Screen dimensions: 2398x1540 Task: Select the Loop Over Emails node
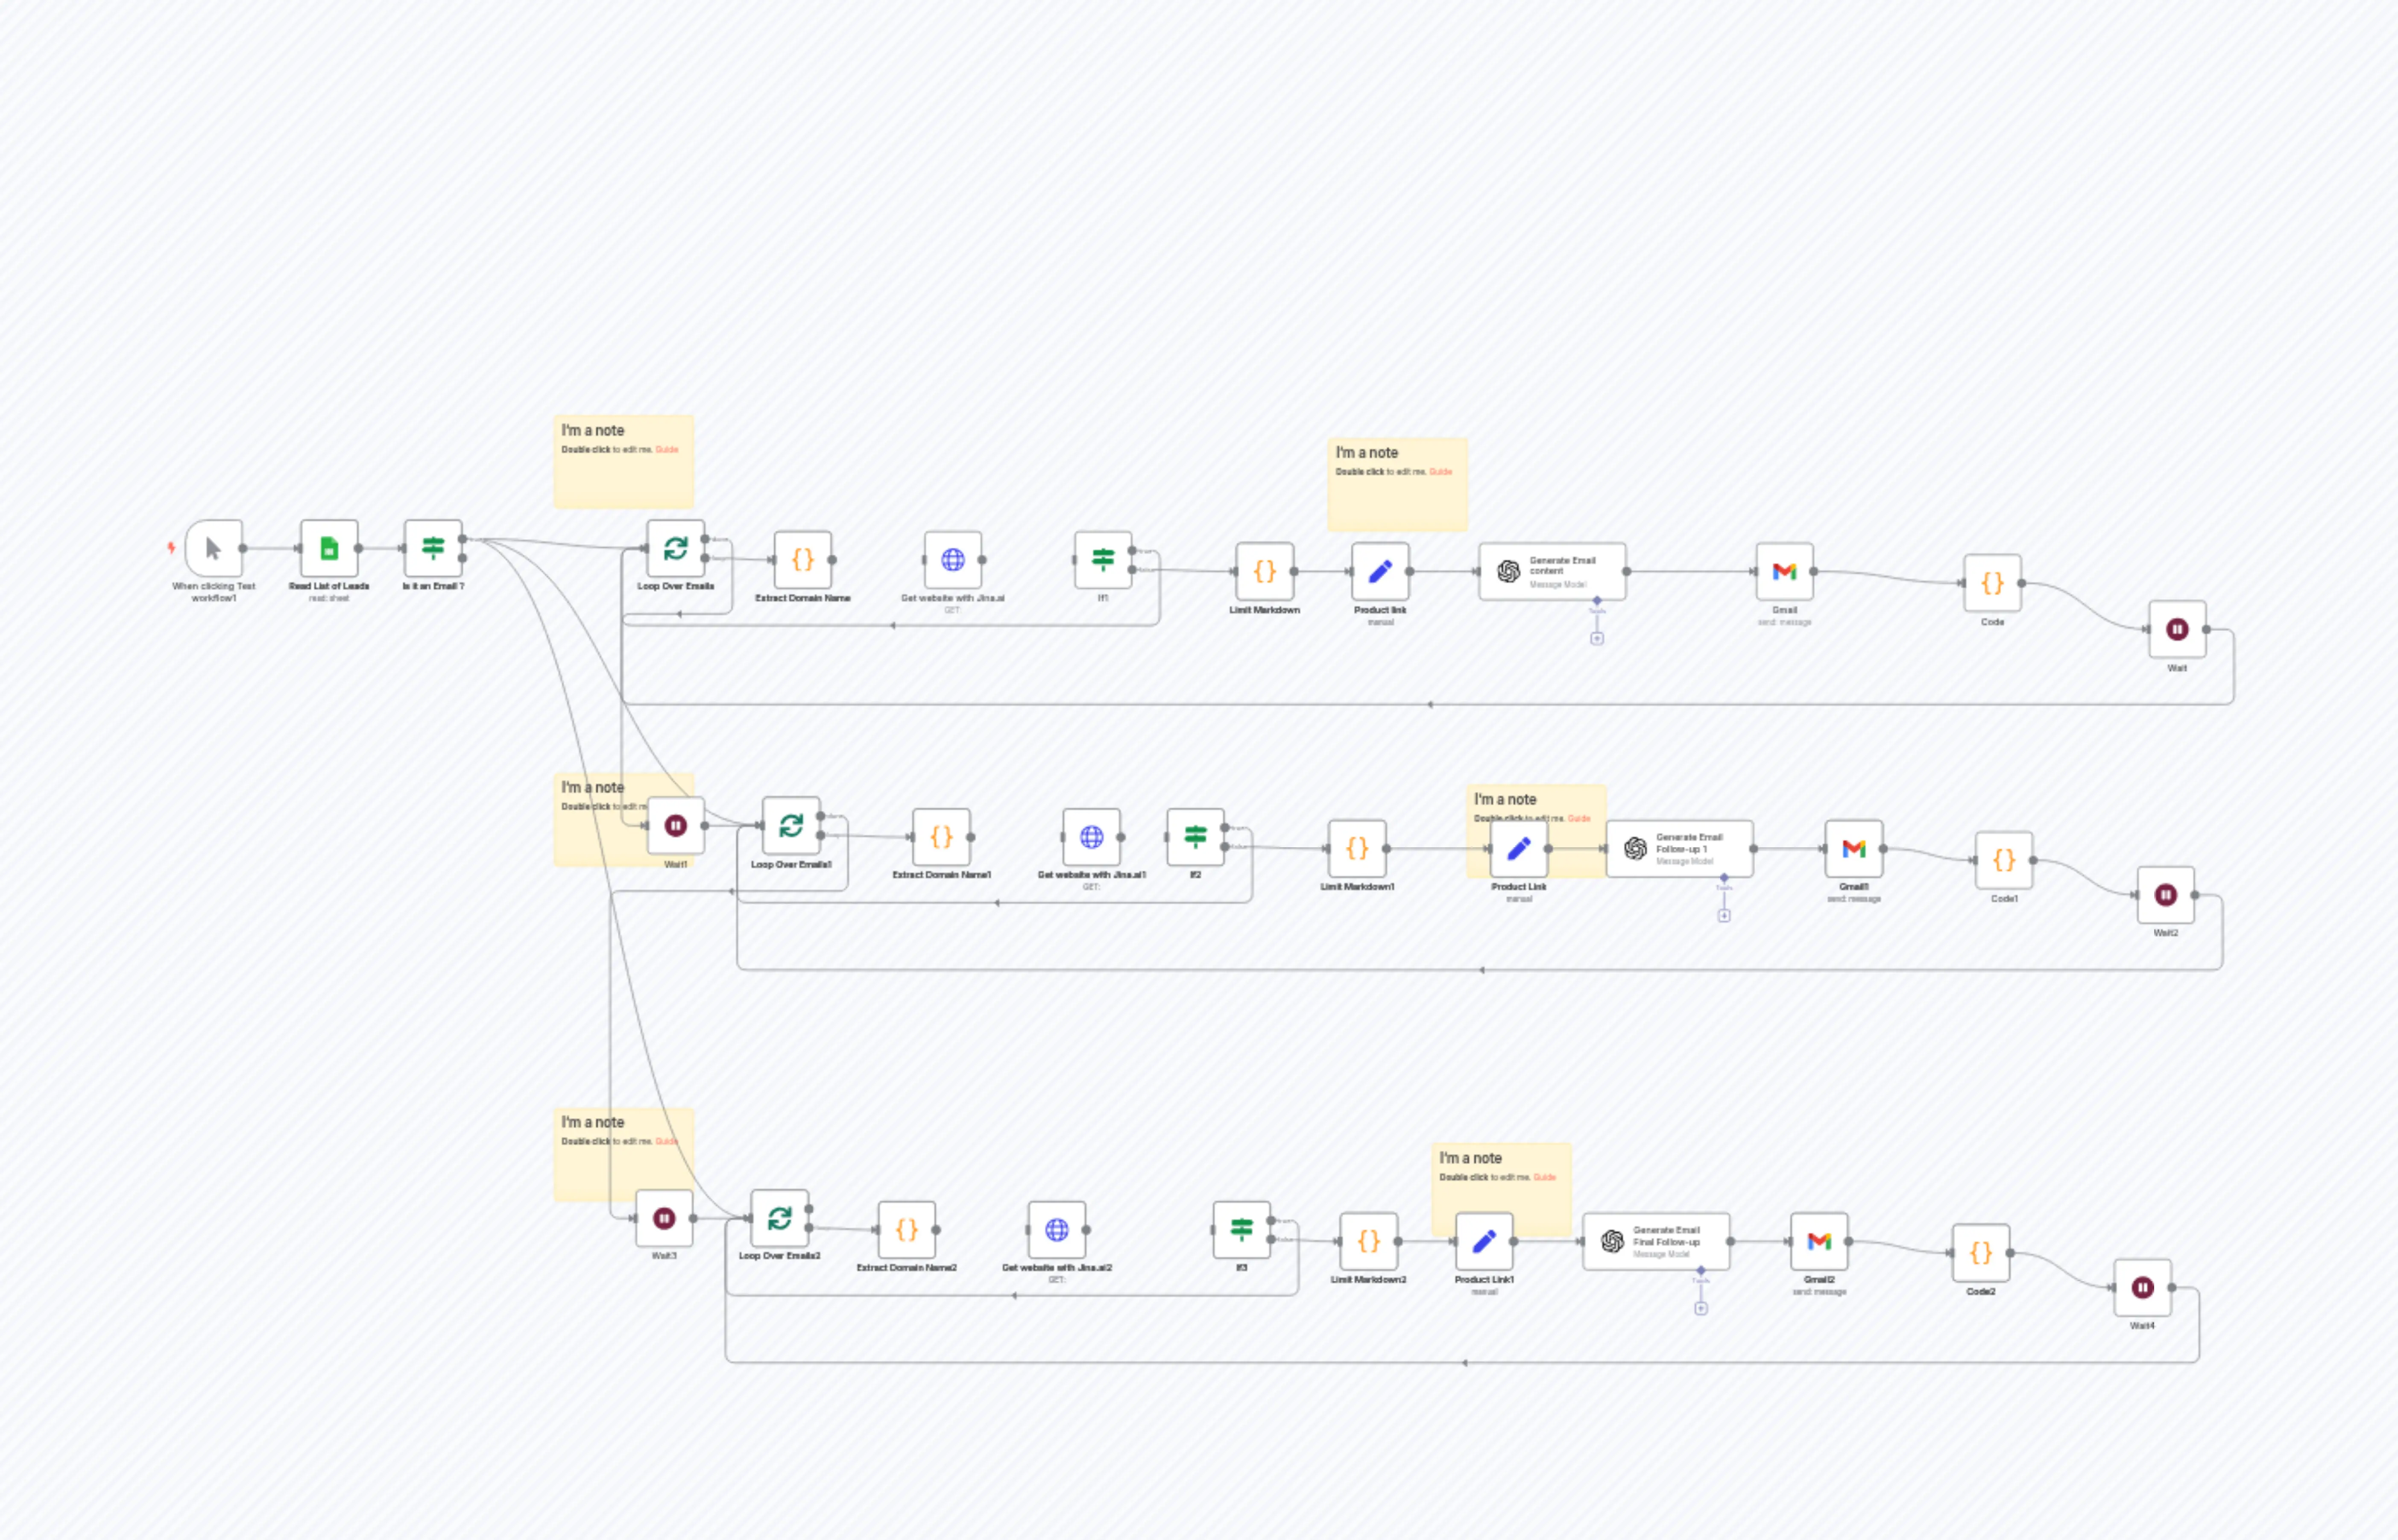click(676, 548)
